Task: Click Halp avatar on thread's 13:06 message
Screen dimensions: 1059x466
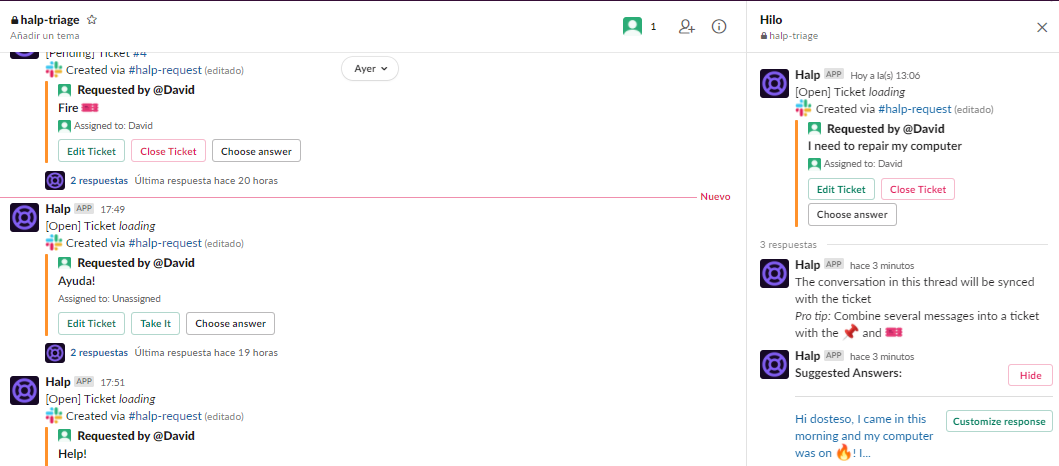Action: pos(774,83)
